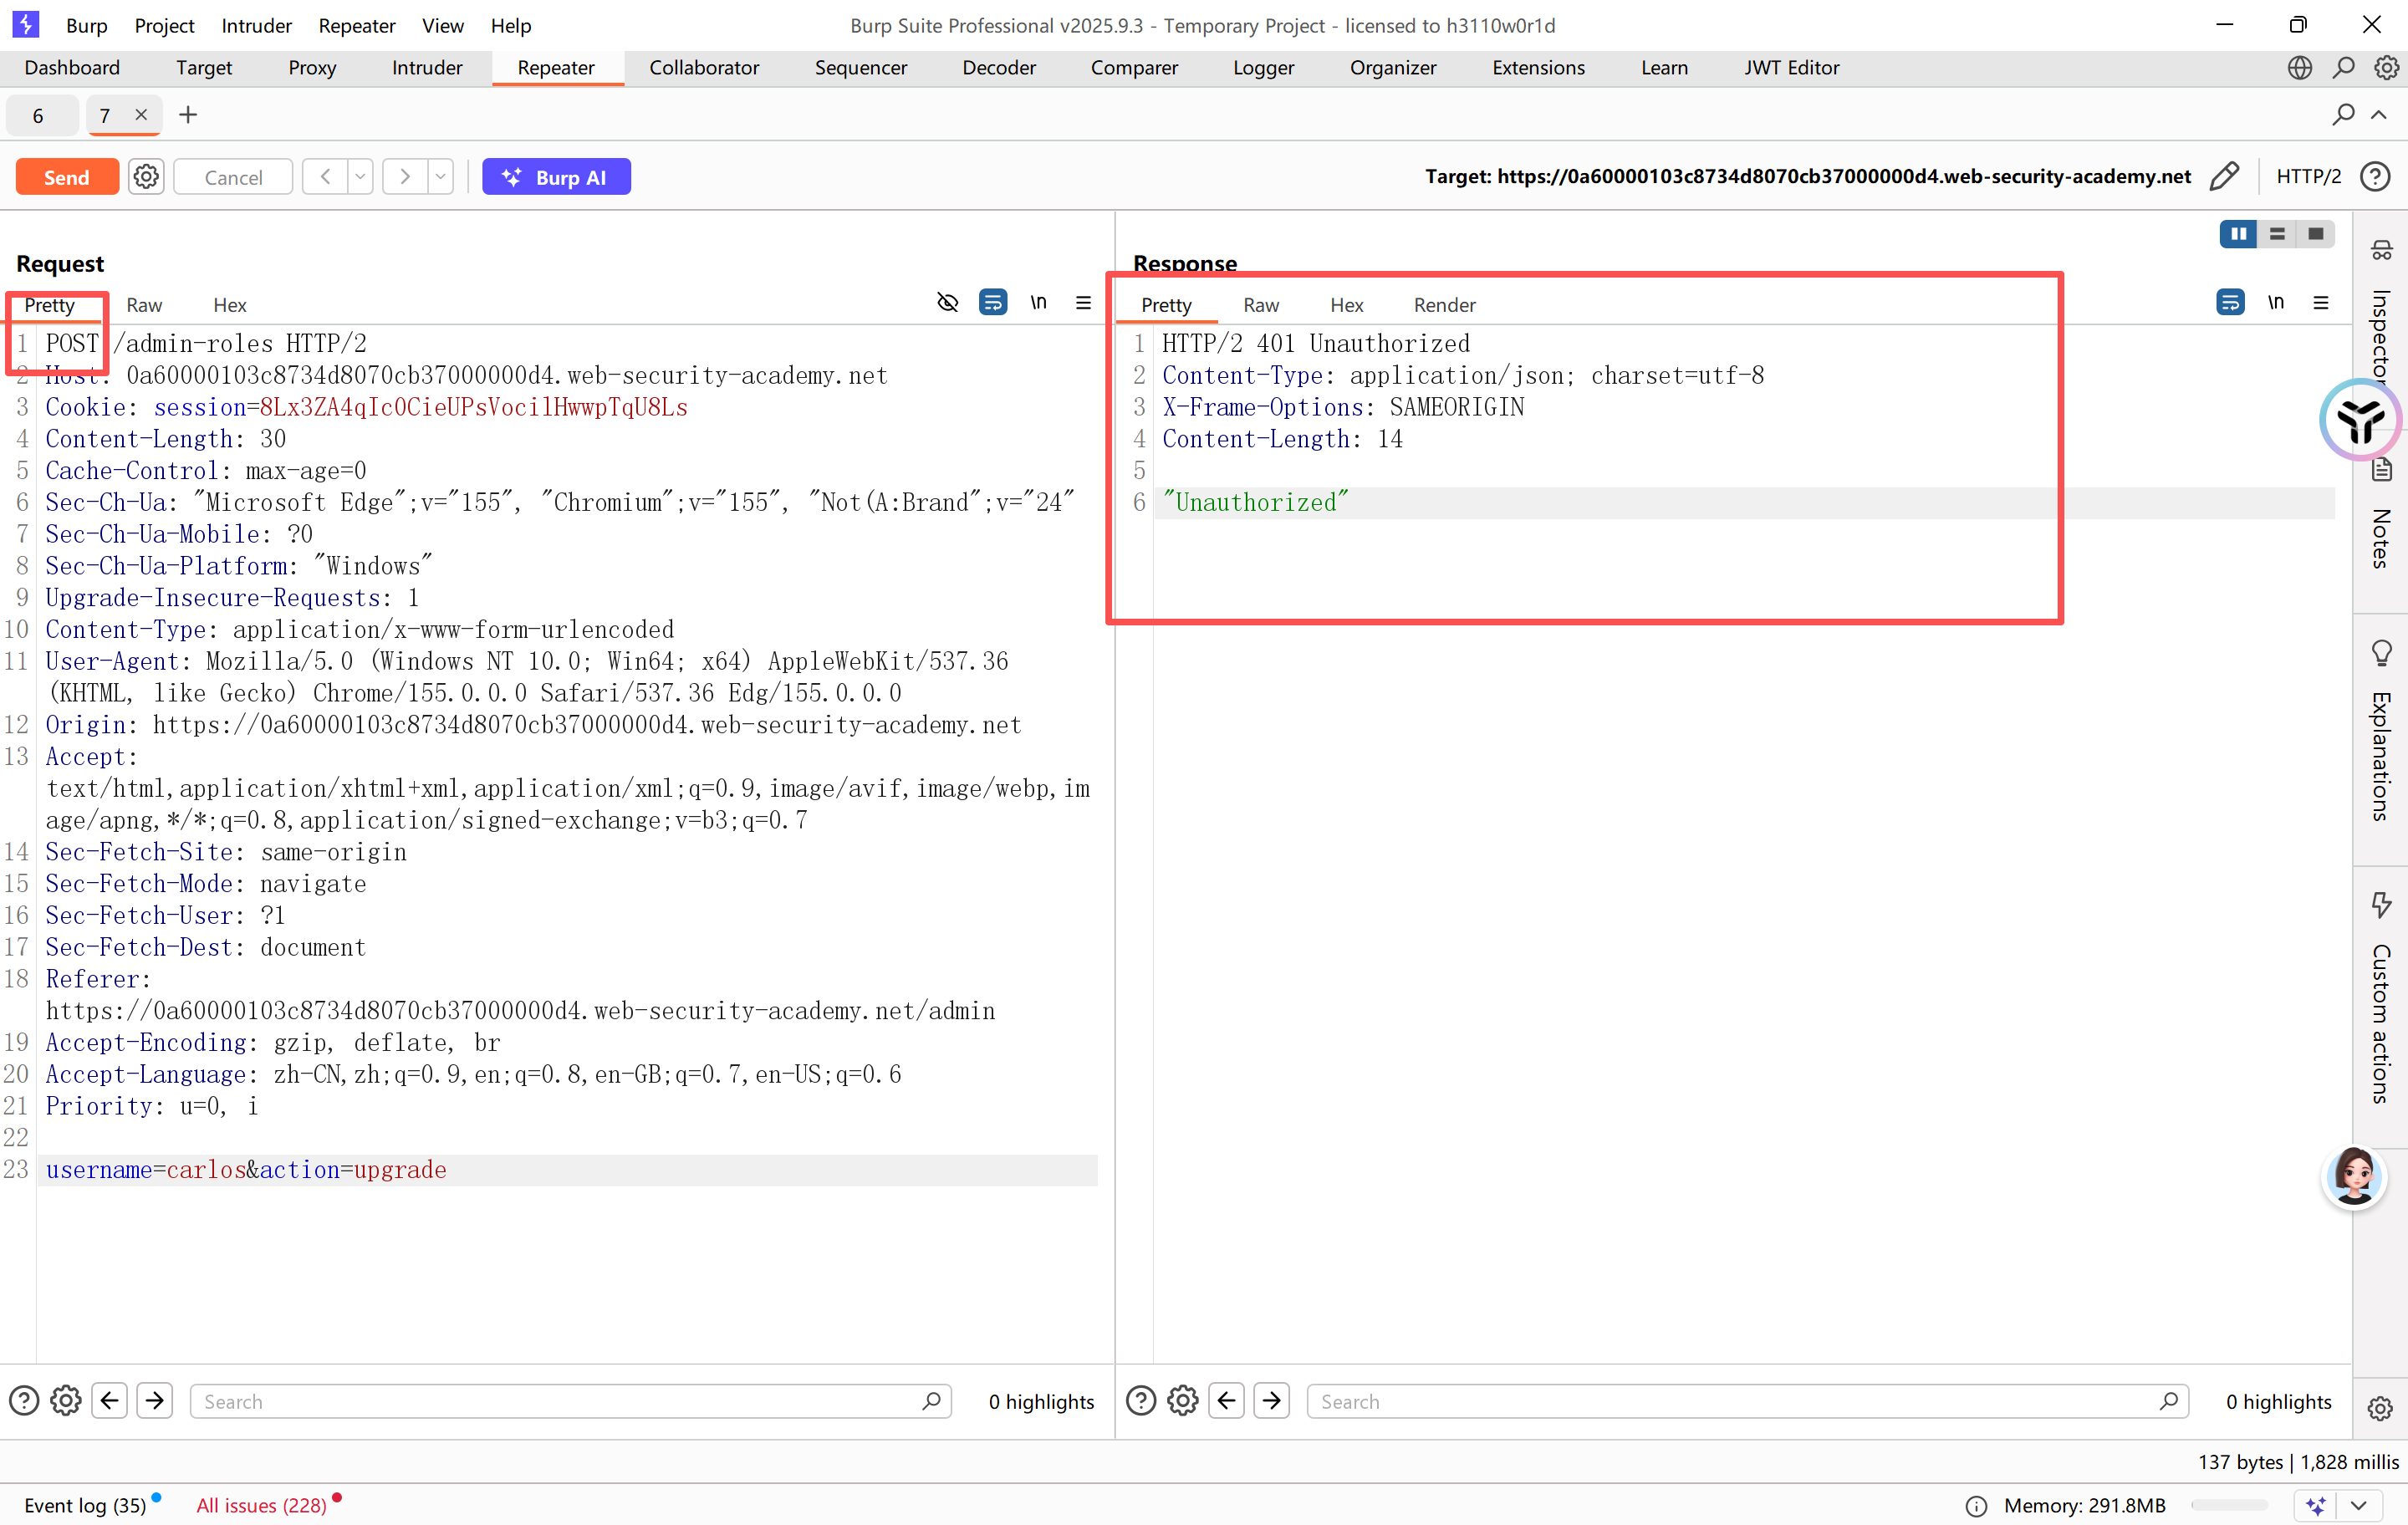This screenshot has width=2408, height=1525.
Task: Search Repeater tabs with the magnifier icon
Action: (x=2343, y=115)
